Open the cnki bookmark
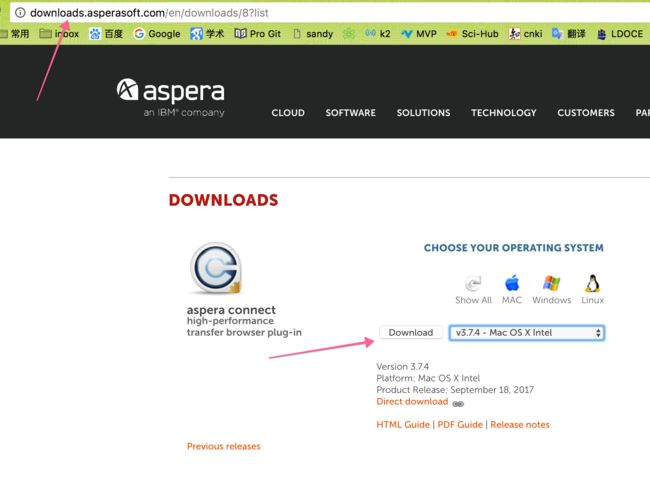Screen dimensions: 650x478 [525, 34]
